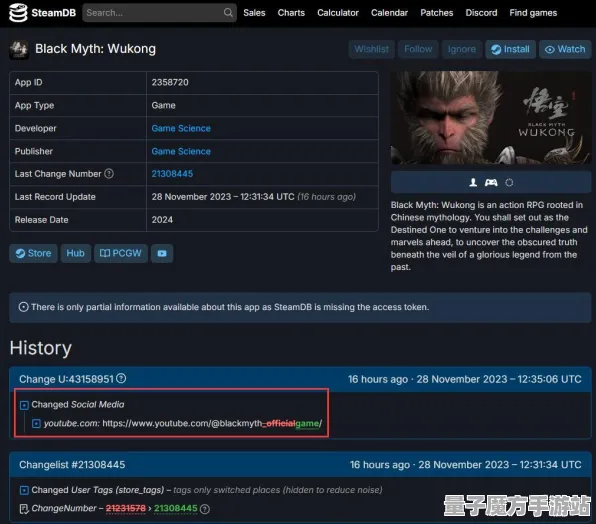Collapse the youtube.com change row

(36, 423)
